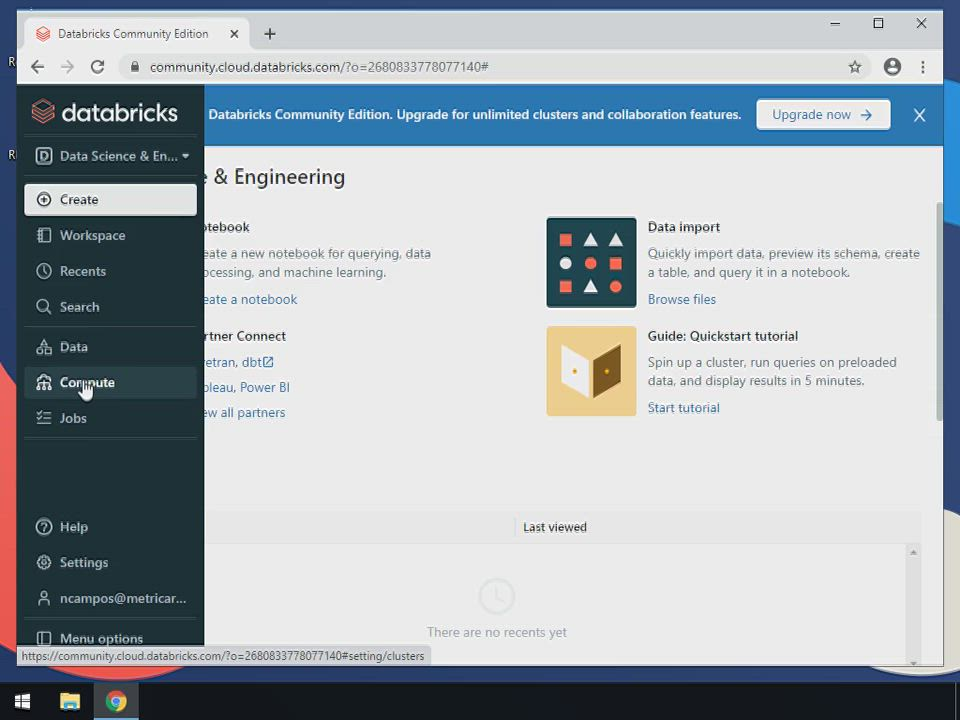Reload the page with refresh icon
The height and width of the screenshot is (720, 960).
(x=97, y=67)
